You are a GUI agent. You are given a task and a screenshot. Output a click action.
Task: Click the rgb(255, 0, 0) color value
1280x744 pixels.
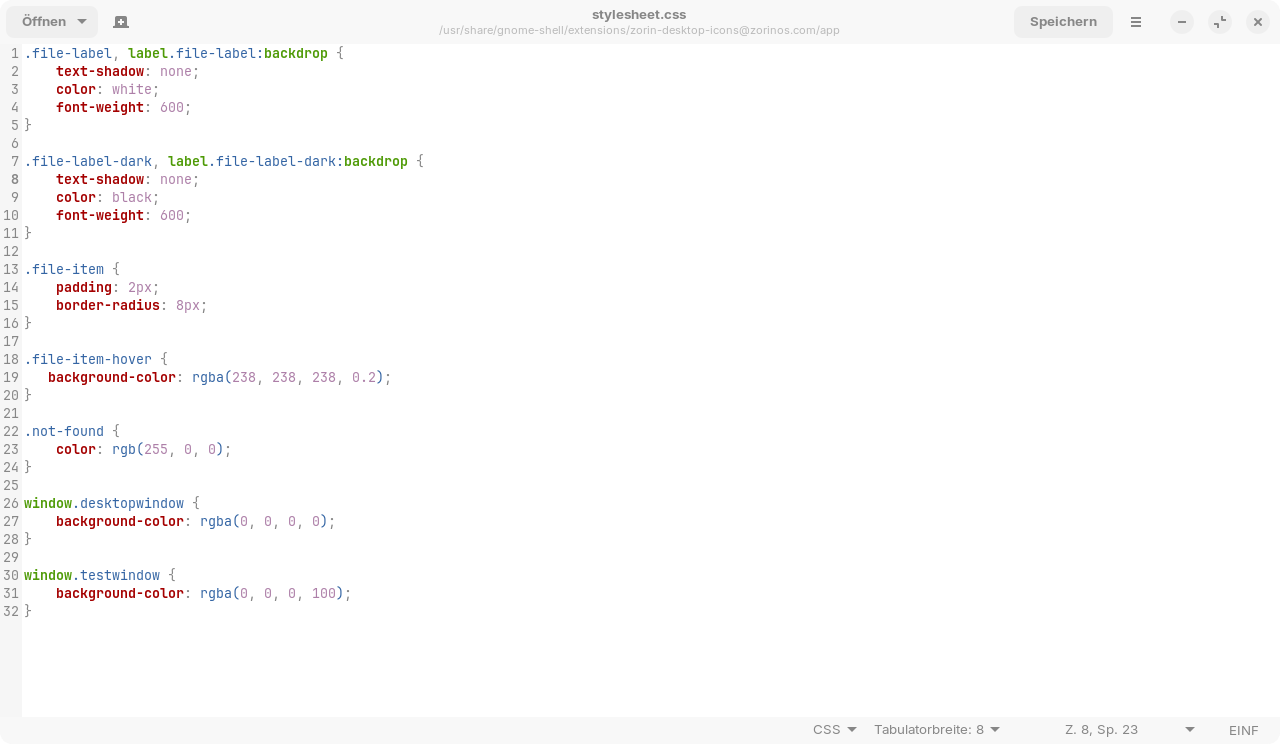171,450
